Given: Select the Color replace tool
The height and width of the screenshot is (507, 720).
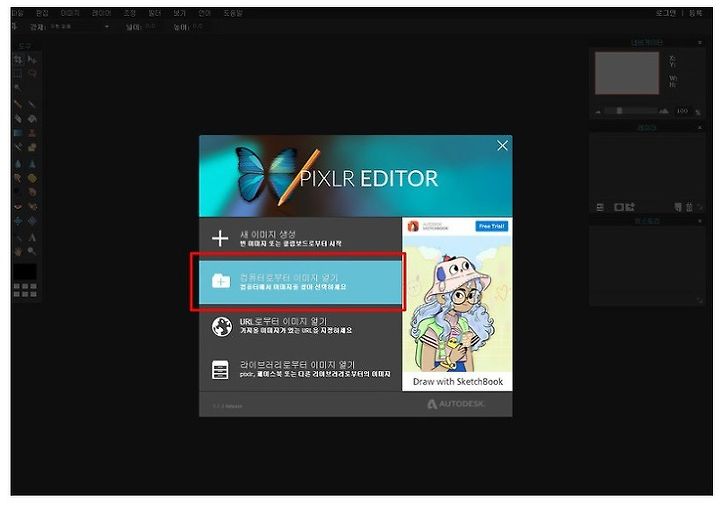Looking at the screenshot, I should point(18,147).
